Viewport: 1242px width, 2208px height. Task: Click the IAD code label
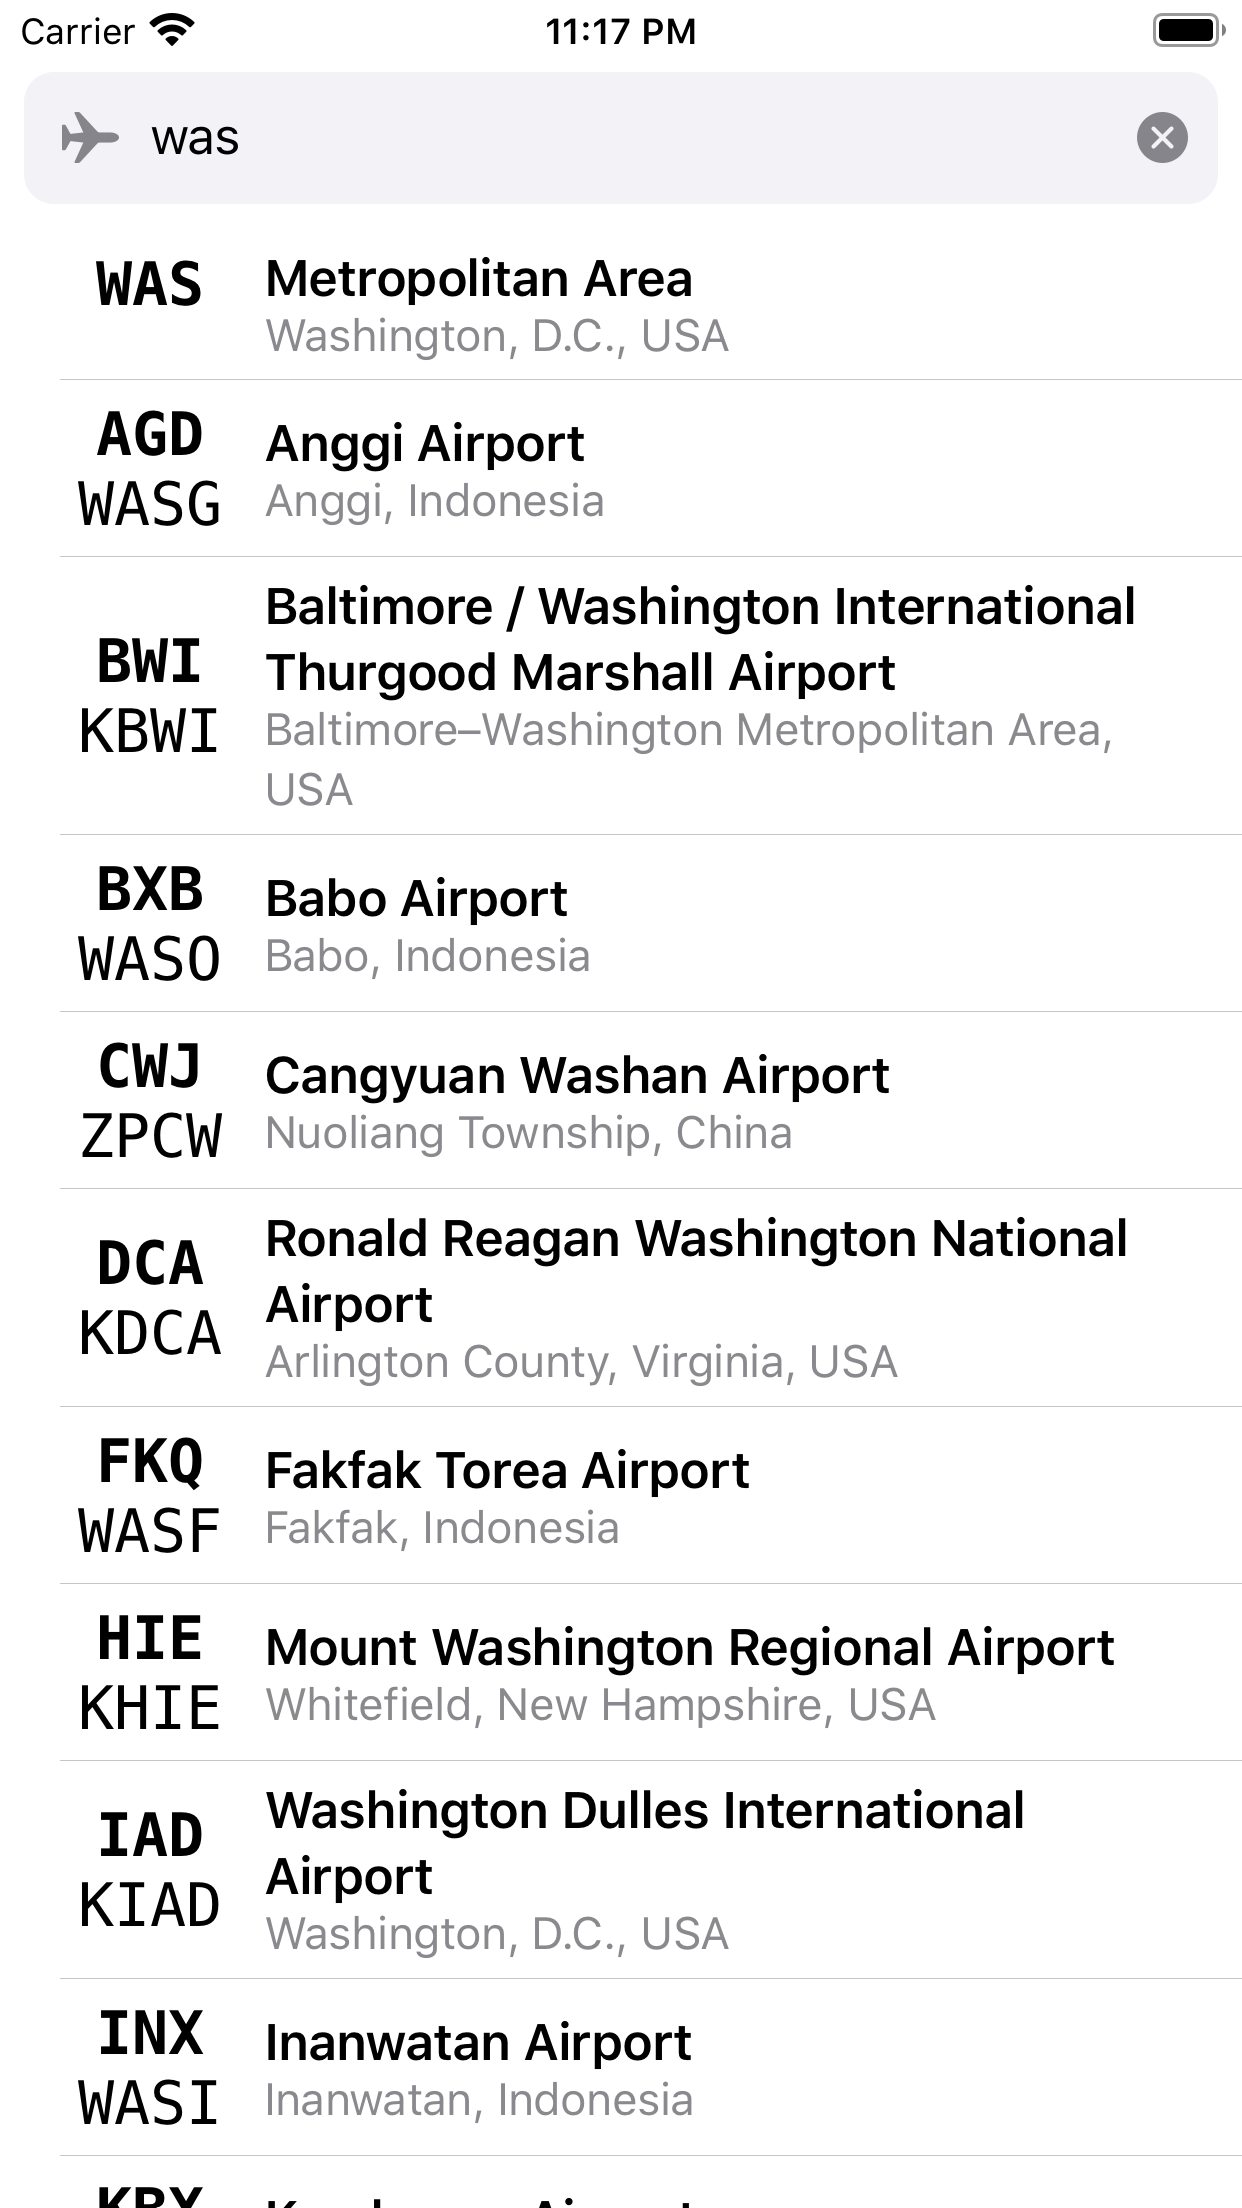150,1835
